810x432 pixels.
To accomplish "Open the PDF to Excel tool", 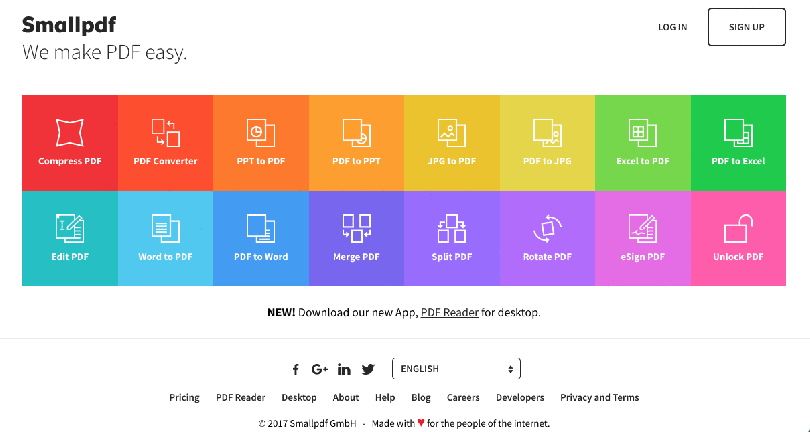I will point(738,143).
